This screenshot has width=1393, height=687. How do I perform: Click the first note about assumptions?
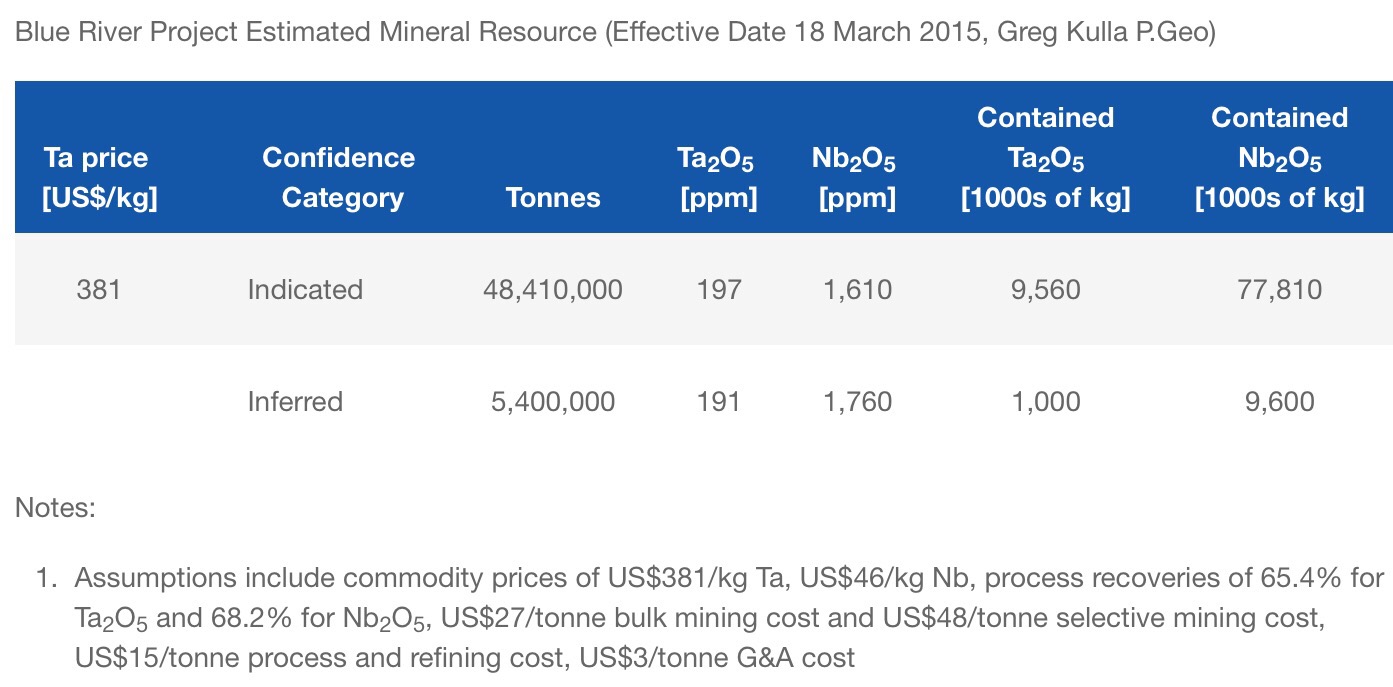coord(700,617)
